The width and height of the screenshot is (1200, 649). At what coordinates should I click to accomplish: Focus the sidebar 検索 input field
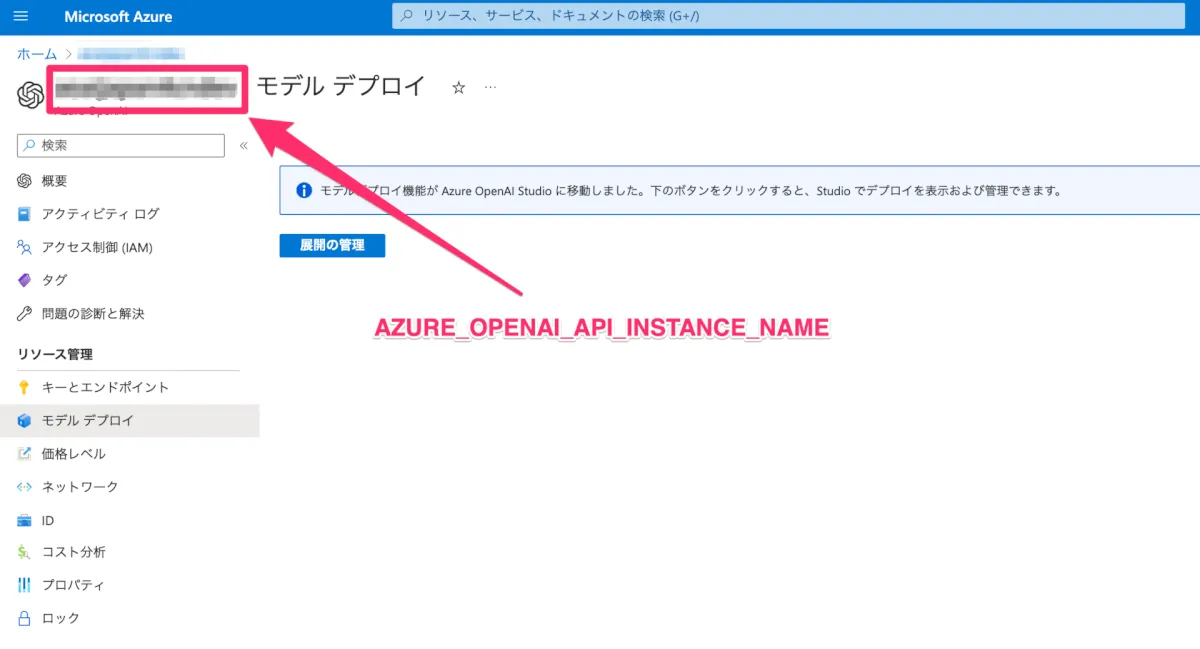pyautogui.click(x=121, y=146)
